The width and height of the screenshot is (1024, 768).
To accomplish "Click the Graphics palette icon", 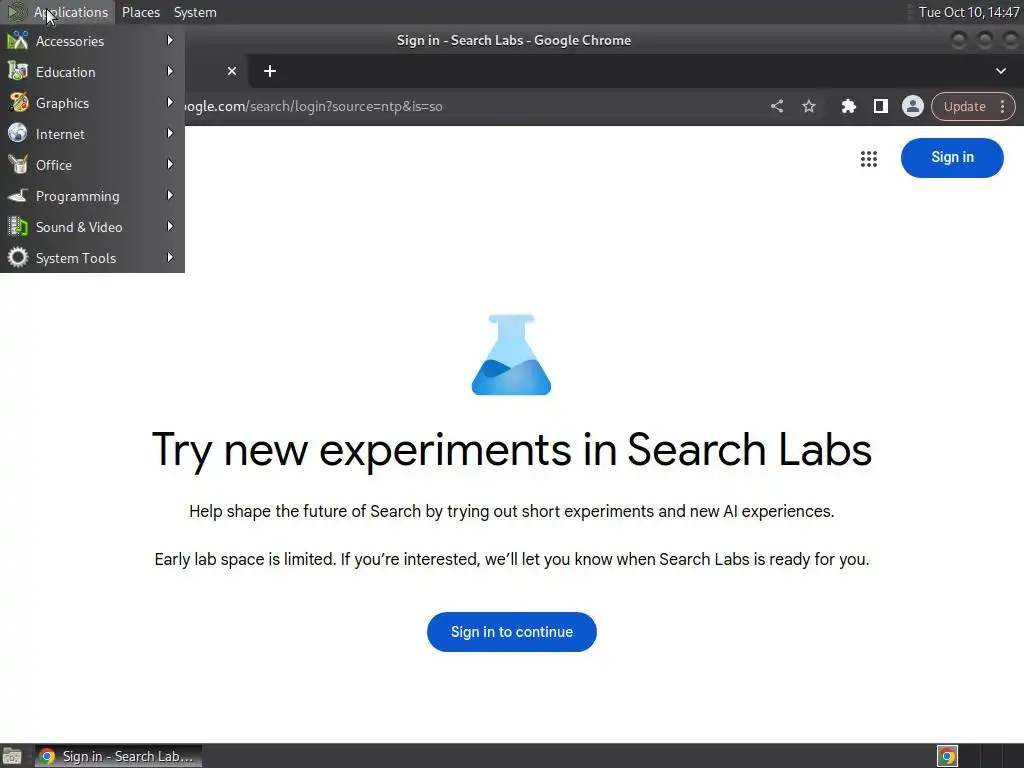I will [x=18, y=103].
